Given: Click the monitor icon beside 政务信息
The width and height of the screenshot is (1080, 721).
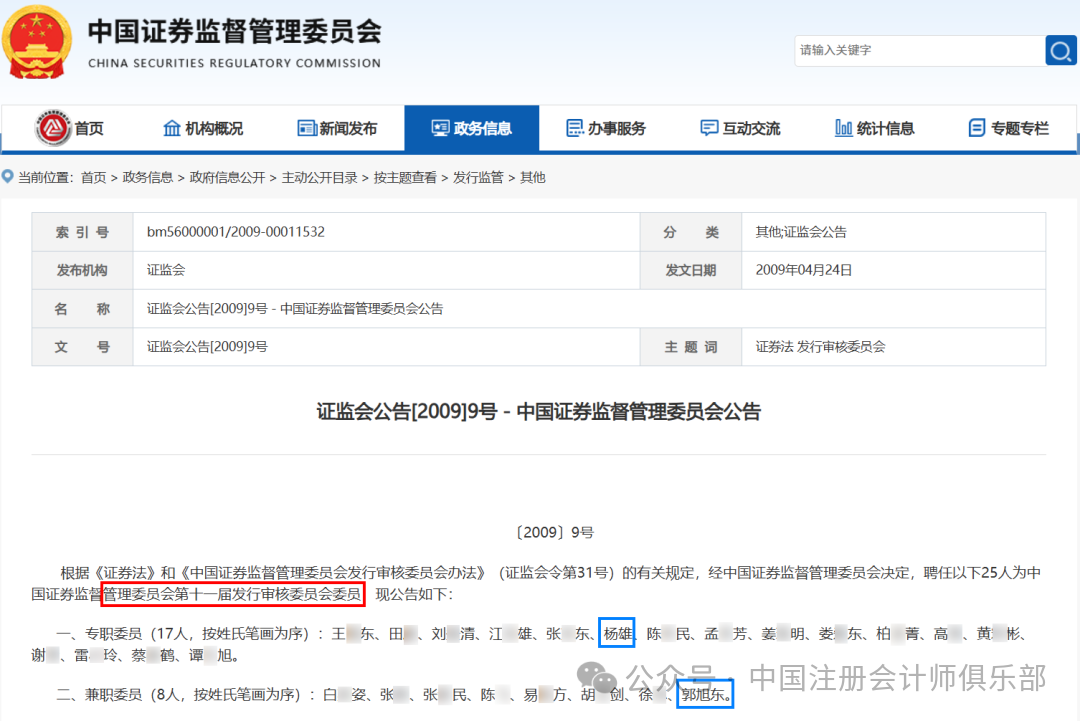Looking at the screenshot, I should (440, 128).
